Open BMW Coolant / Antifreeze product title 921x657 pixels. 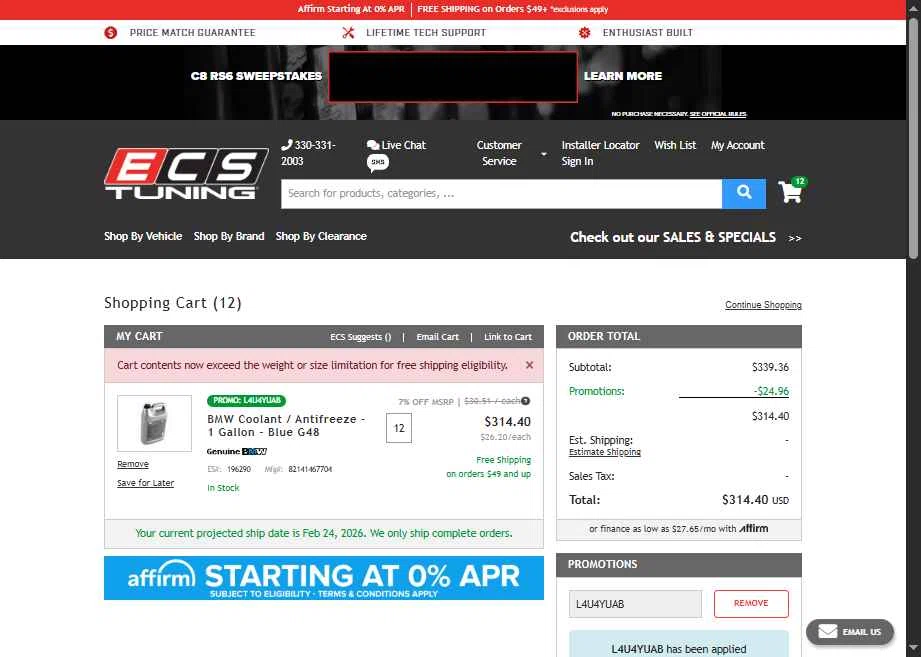click(286, 426)
